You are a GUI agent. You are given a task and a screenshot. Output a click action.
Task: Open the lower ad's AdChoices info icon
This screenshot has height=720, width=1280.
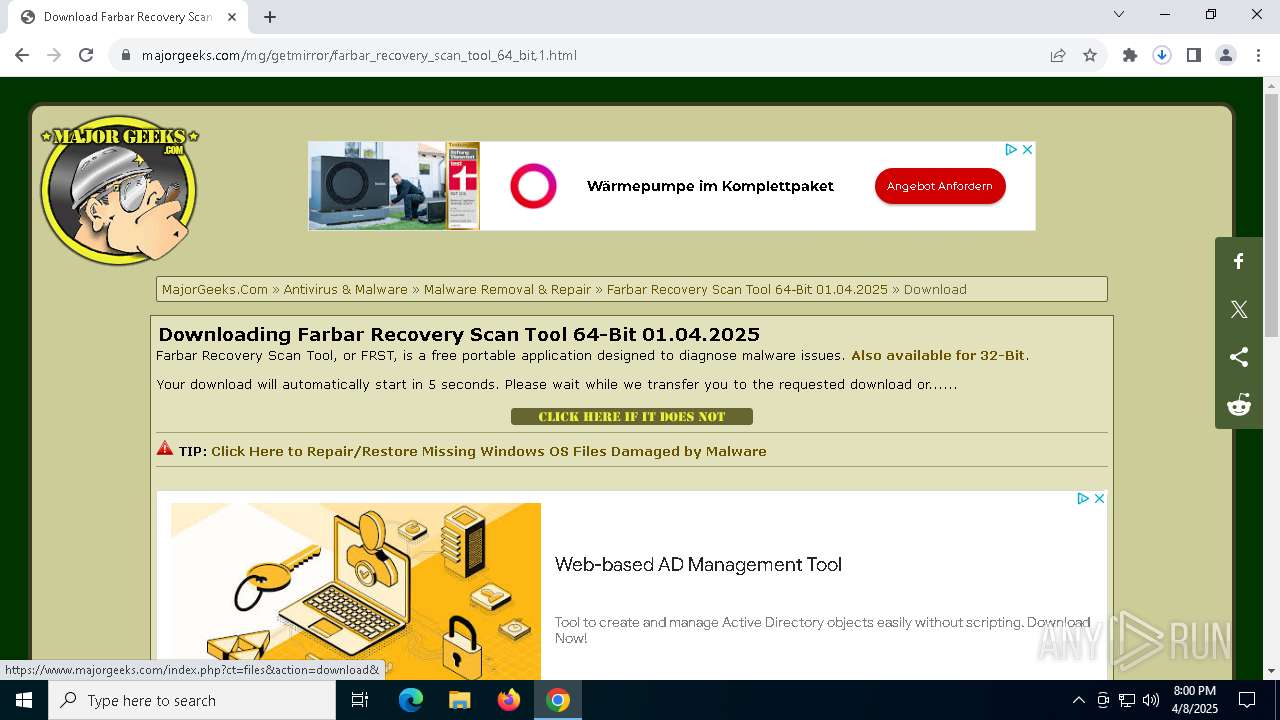(1083, 498)
